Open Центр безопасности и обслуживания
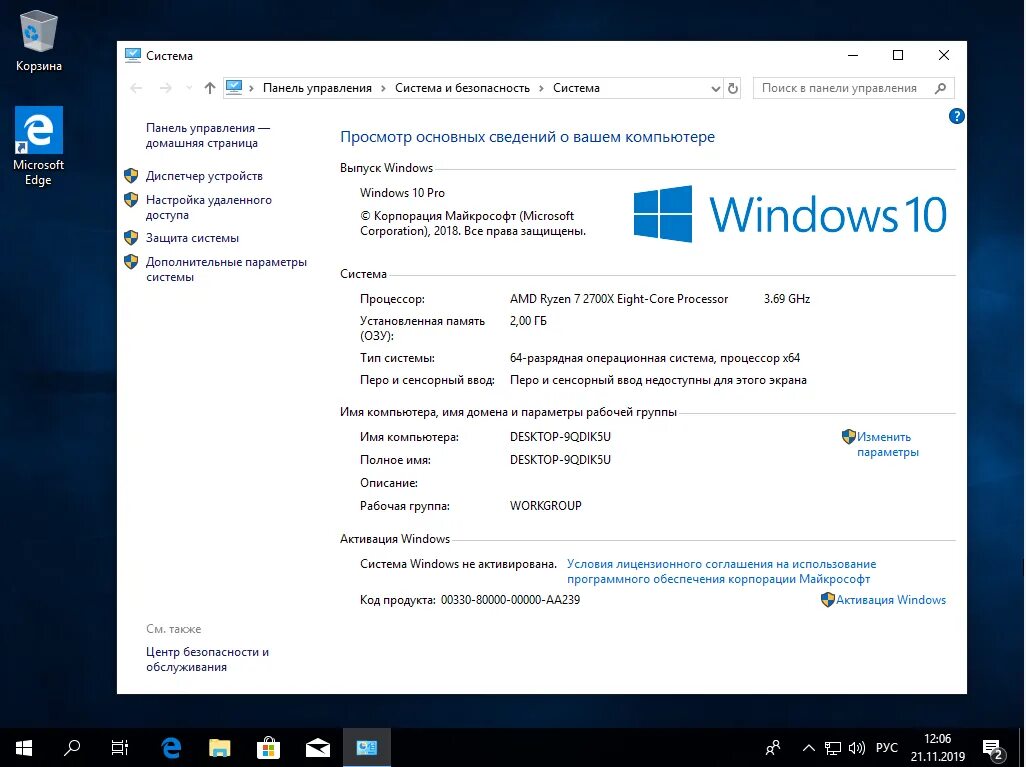Viewport: 1026px width, 767px height. pyautogui.click(x=207, y=659)
